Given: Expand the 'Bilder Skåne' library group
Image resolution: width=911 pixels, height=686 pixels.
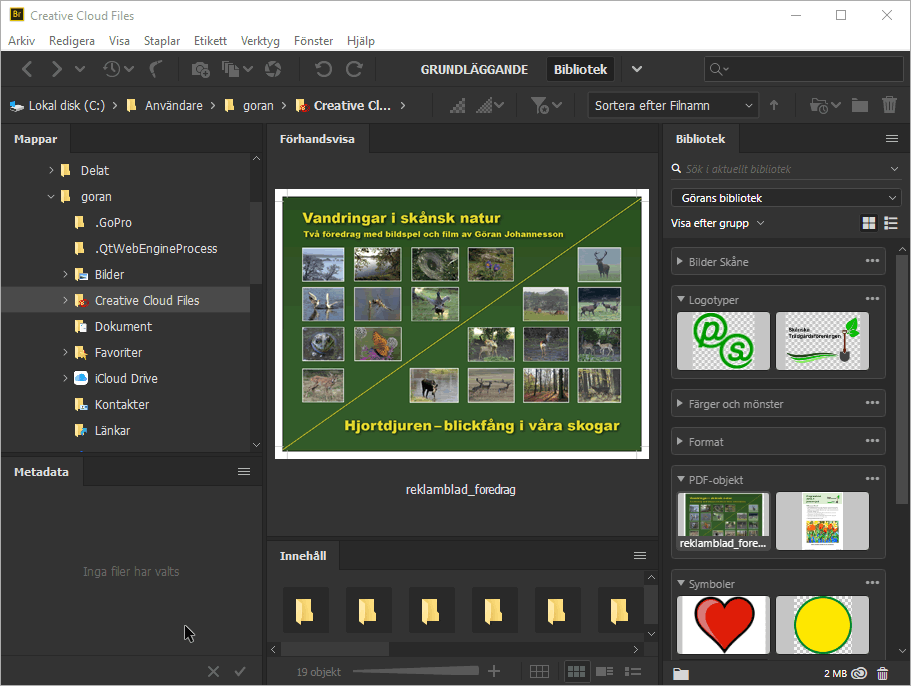Looking at the screenshot, I should tap(680, 262).
